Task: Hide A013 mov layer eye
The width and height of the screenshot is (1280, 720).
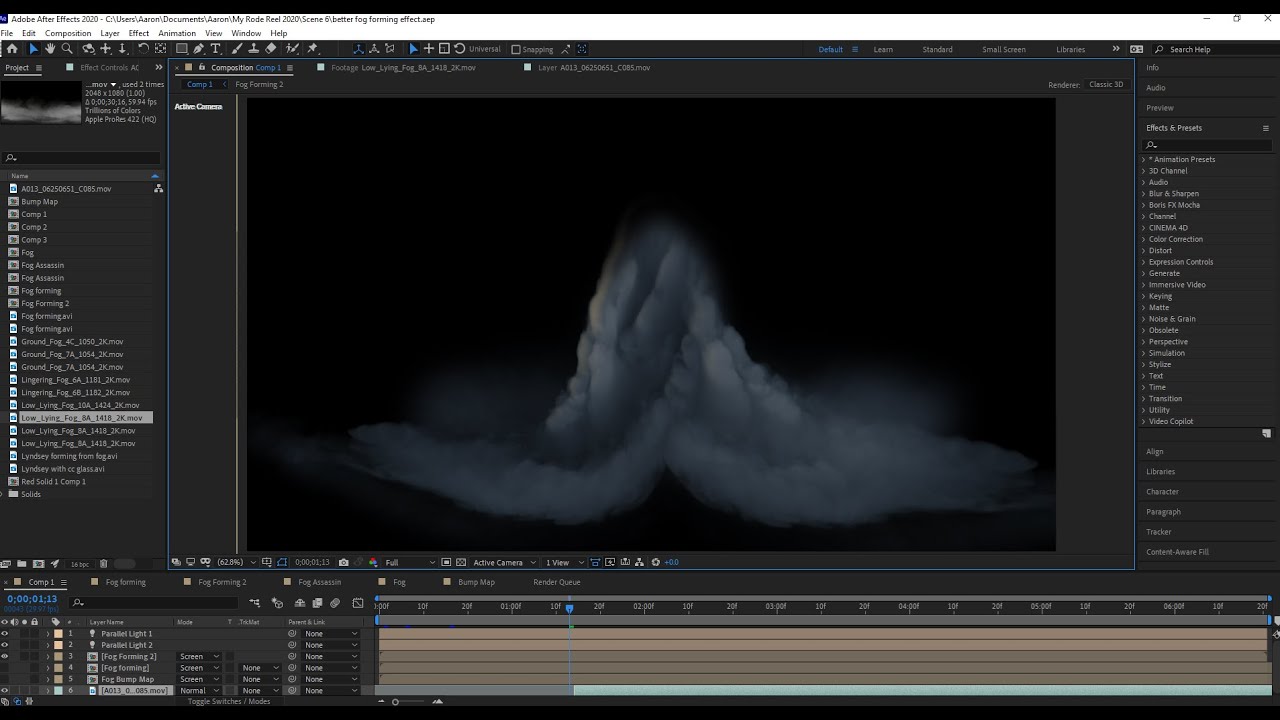Action: click(5, 690)
